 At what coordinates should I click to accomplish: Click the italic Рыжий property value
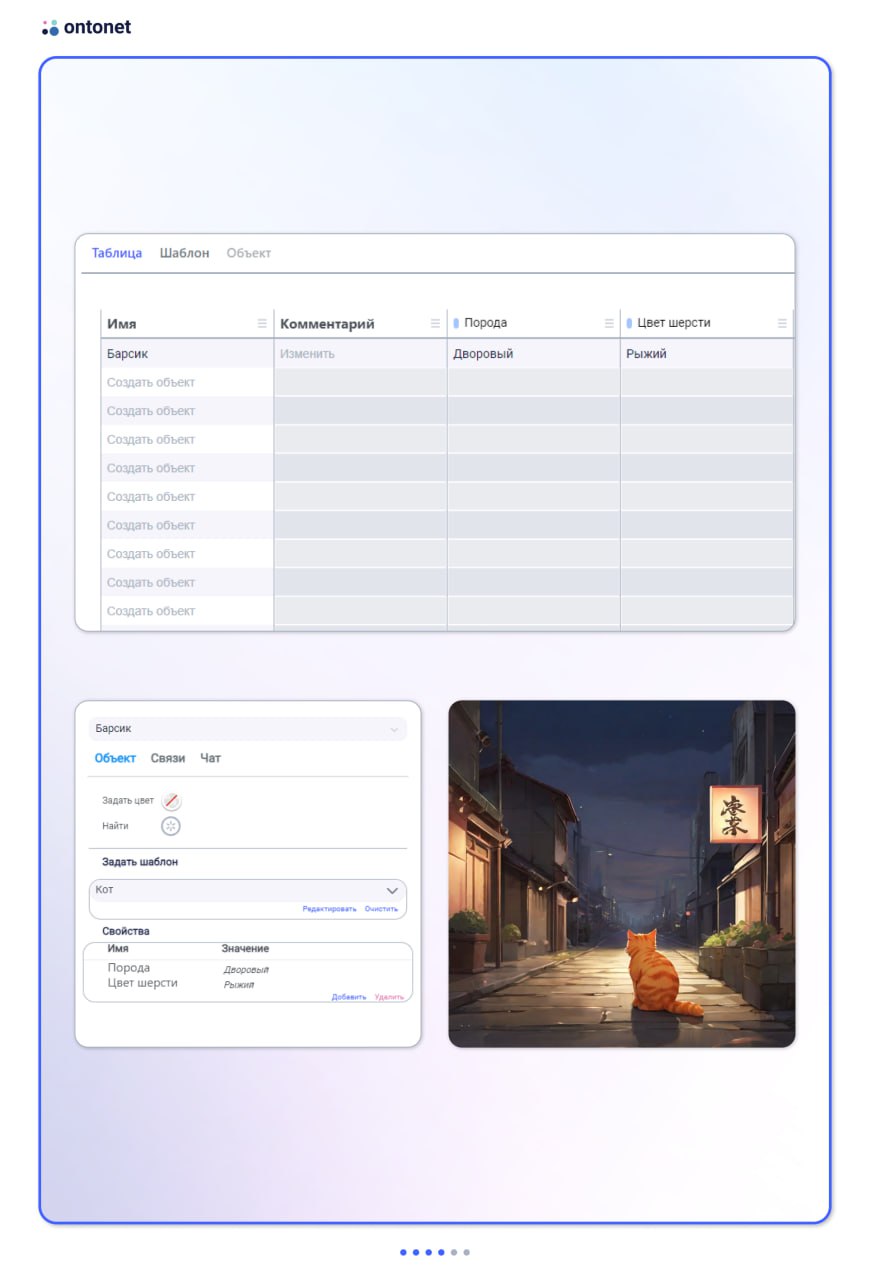tap(239, 985)
